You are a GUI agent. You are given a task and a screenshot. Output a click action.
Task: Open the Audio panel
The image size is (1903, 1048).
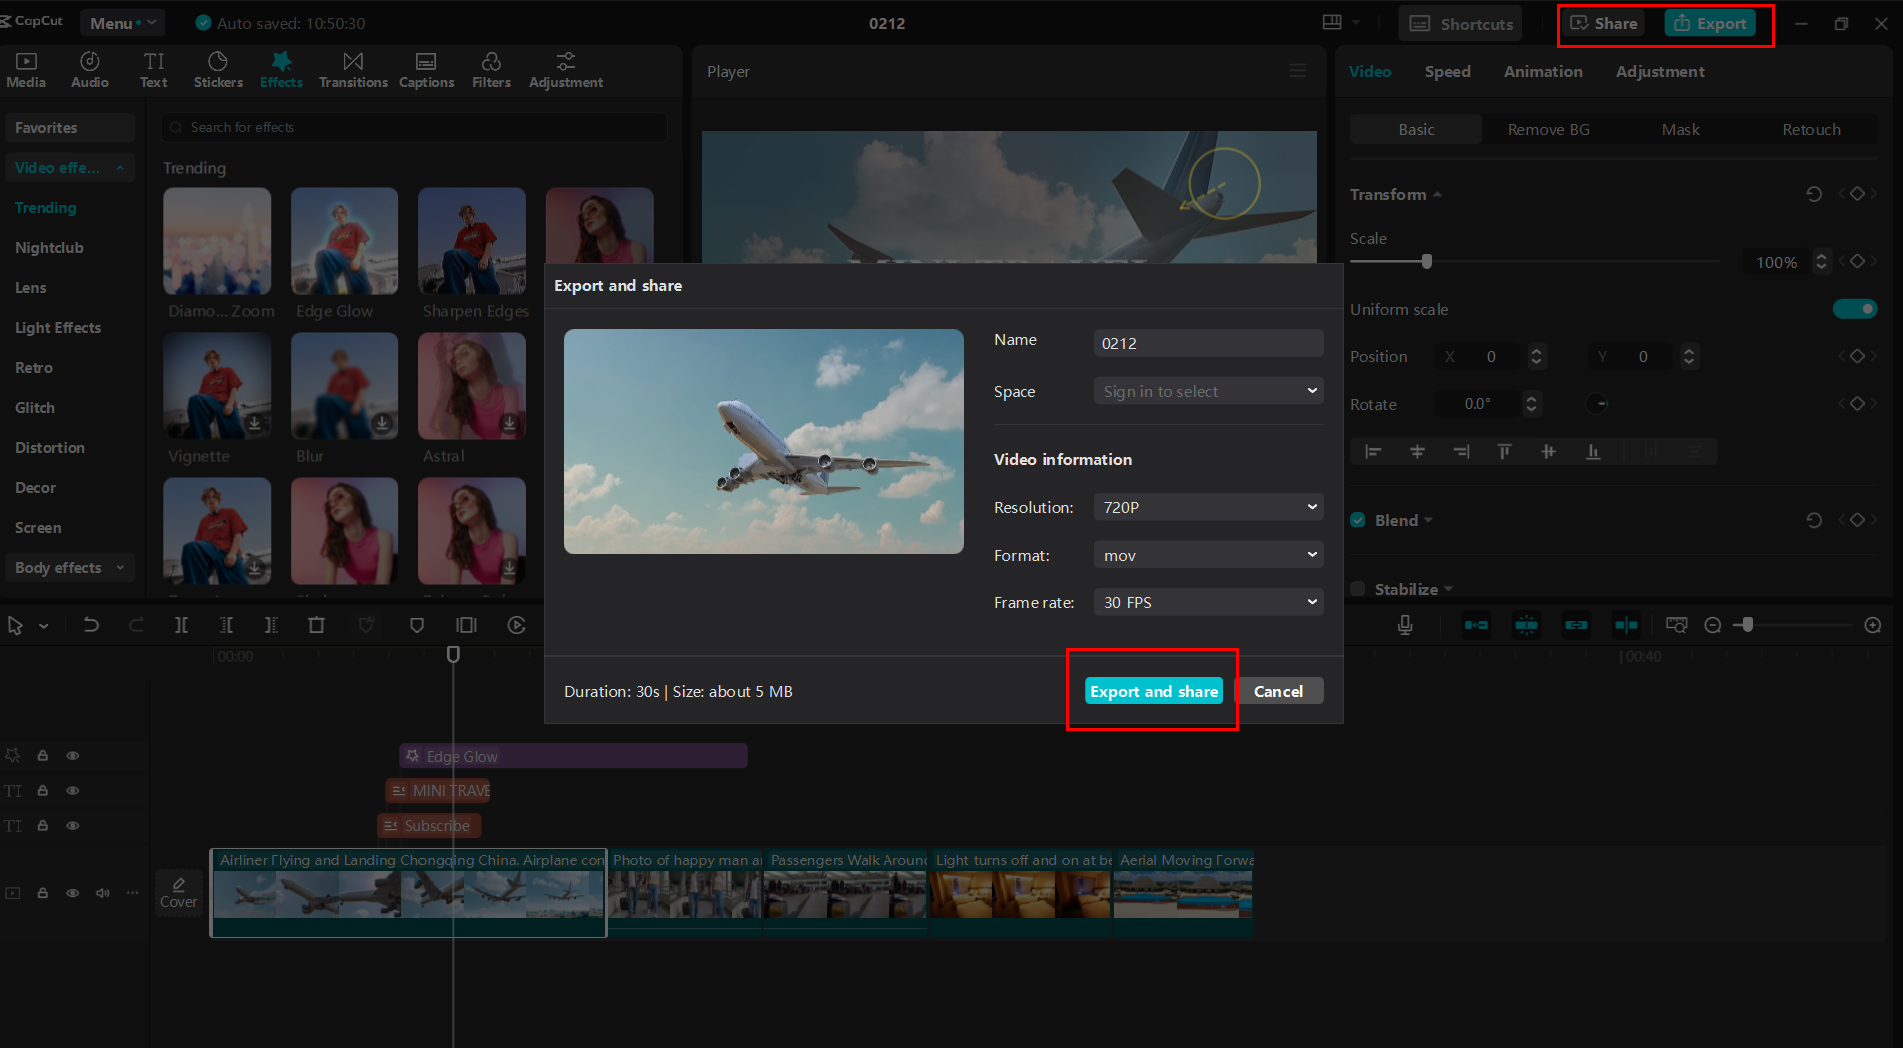pyautogui.click(x=89, y=69)
